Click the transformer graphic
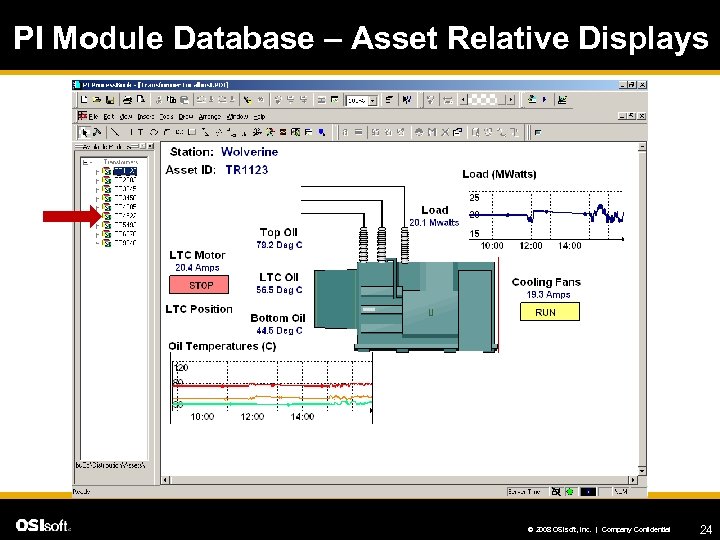 [x=405, y=306]
